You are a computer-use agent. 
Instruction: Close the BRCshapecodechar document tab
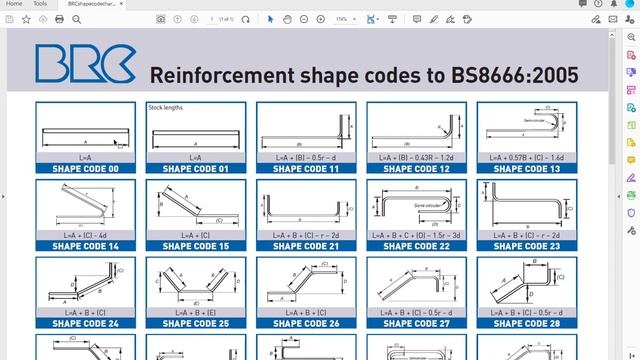click(x=121, y=4)
